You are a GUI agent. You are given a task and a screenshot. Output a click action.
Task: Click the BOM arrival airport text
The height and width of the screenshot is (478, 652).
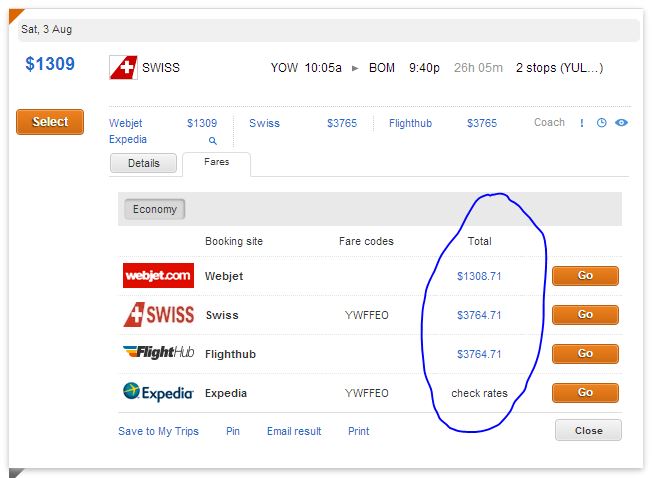[x=382, y=67]
